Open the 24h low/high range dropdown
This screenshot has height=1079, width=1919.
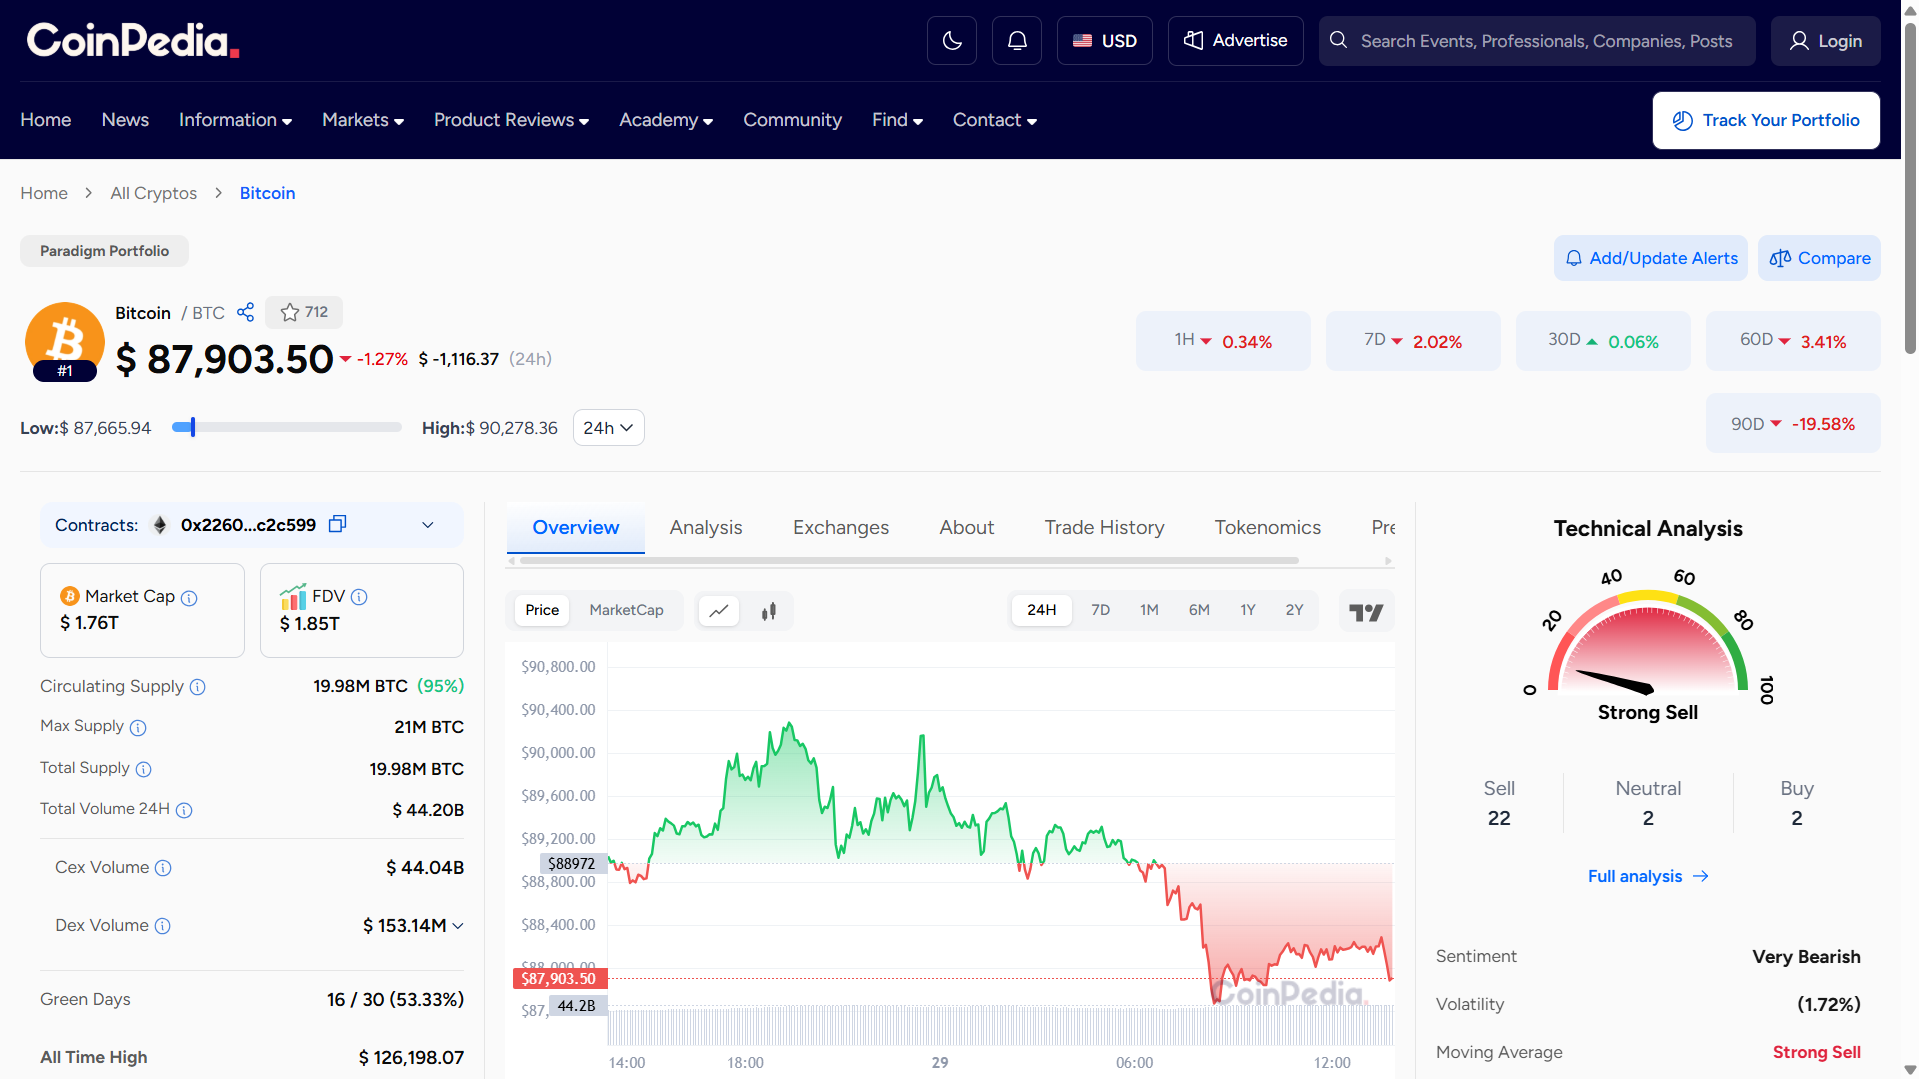point(608,428)
